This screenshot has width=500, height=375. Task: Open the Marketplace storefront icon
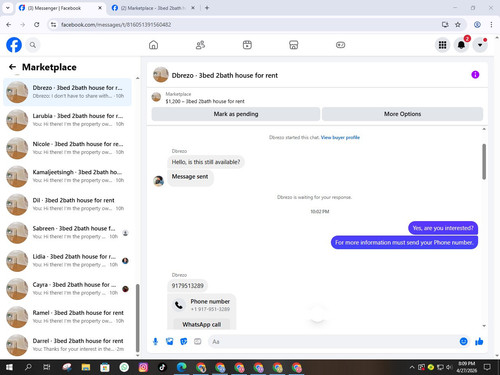tap(294, 45)
